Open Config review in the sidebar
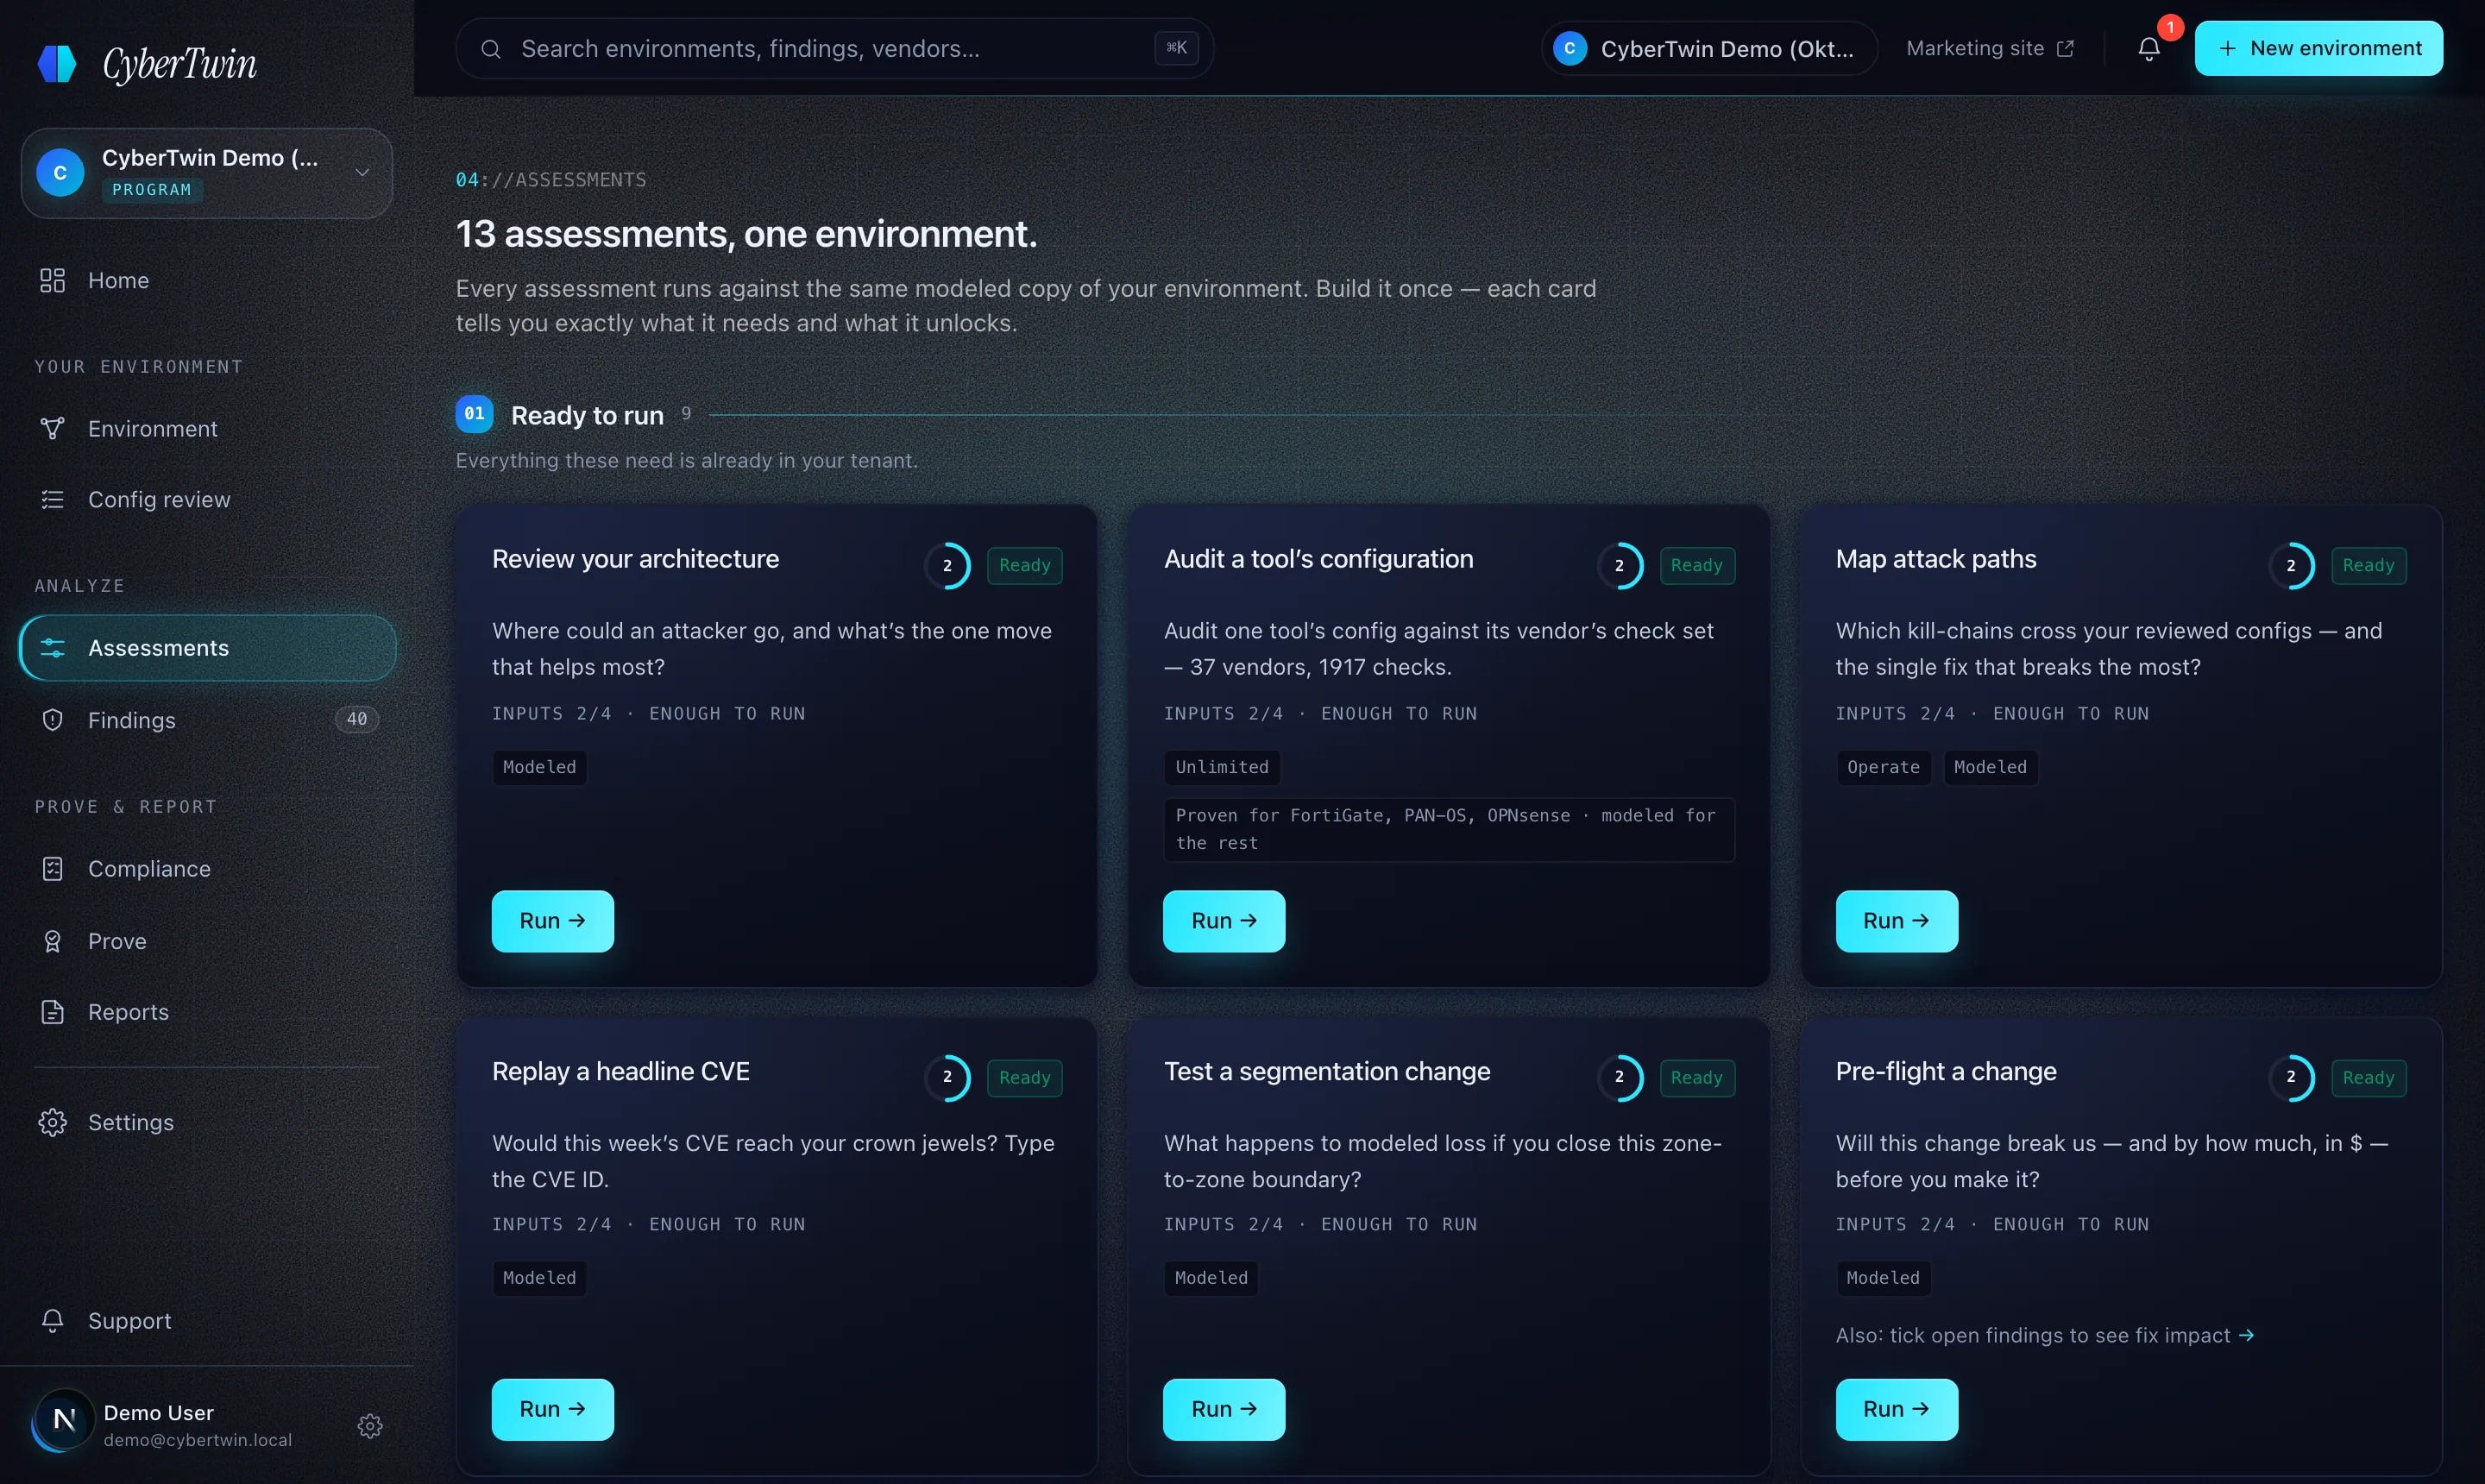Viewport: 2485px width, 1484px height. point(206,499)
